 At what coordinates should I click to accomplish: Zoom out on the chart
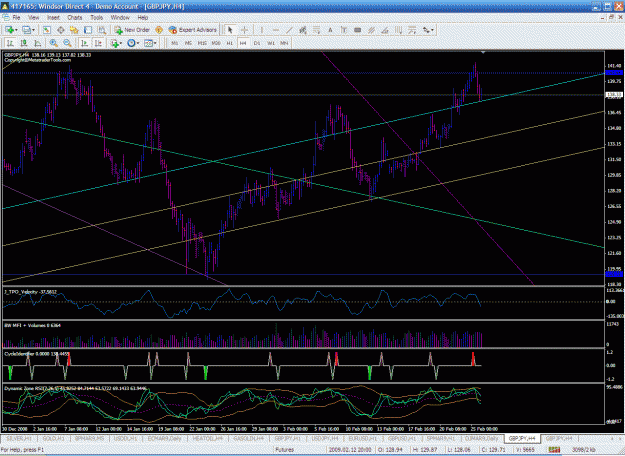tap(67, 43)
